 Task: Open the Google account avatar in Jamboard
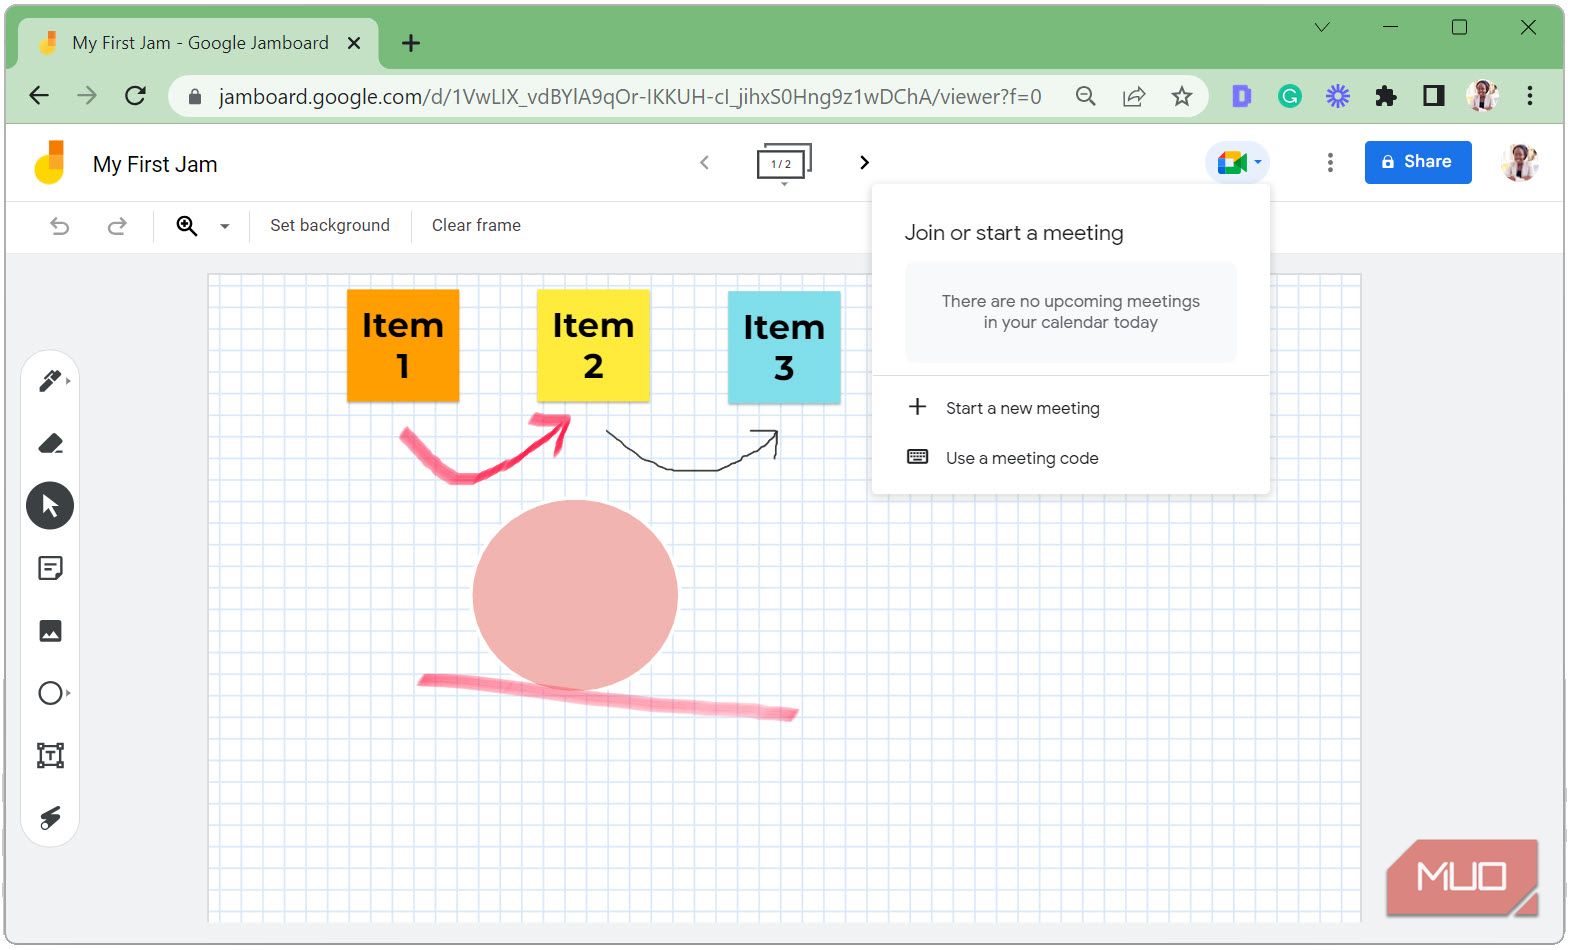point(1520,162)
